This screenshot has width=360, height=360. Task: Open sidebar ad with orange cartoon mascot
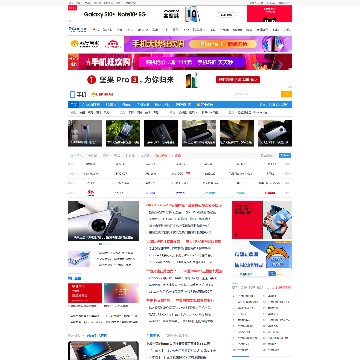tap(262, 259)
